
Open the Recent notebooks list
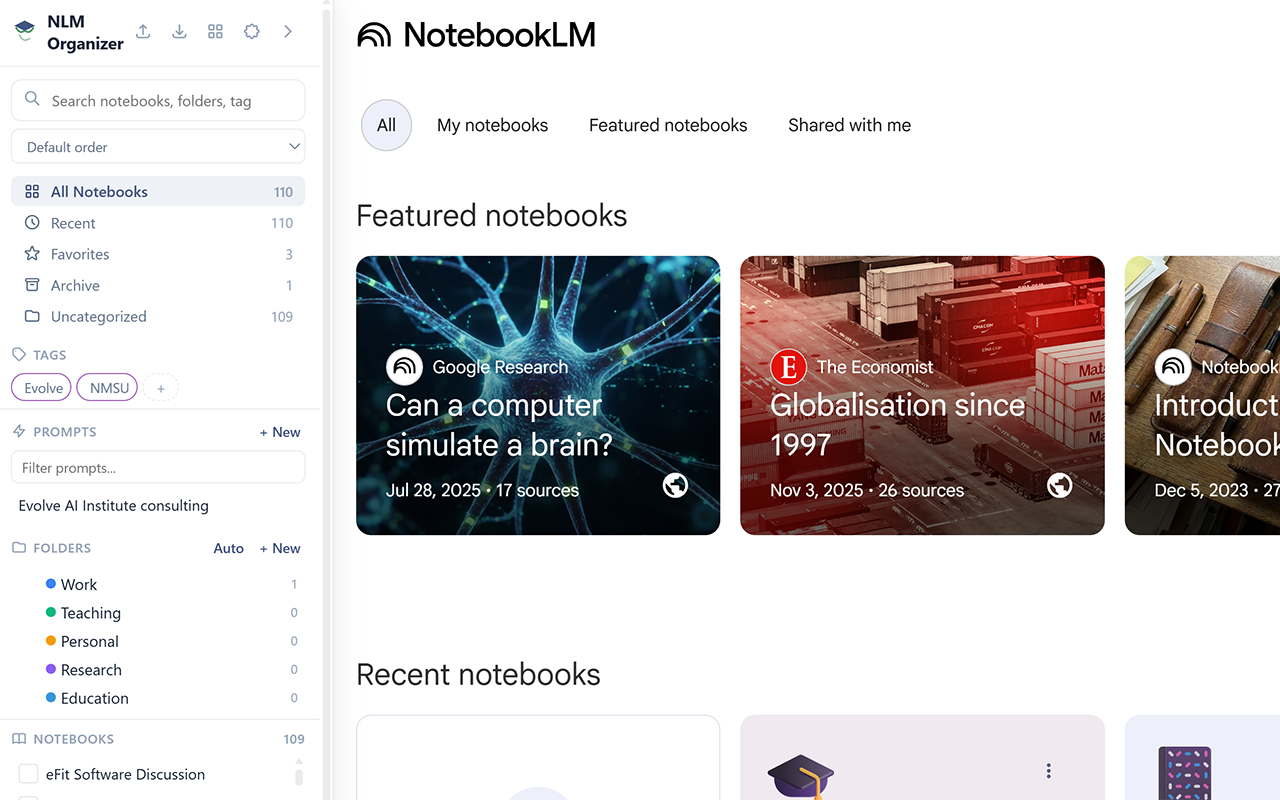point(158,223)
